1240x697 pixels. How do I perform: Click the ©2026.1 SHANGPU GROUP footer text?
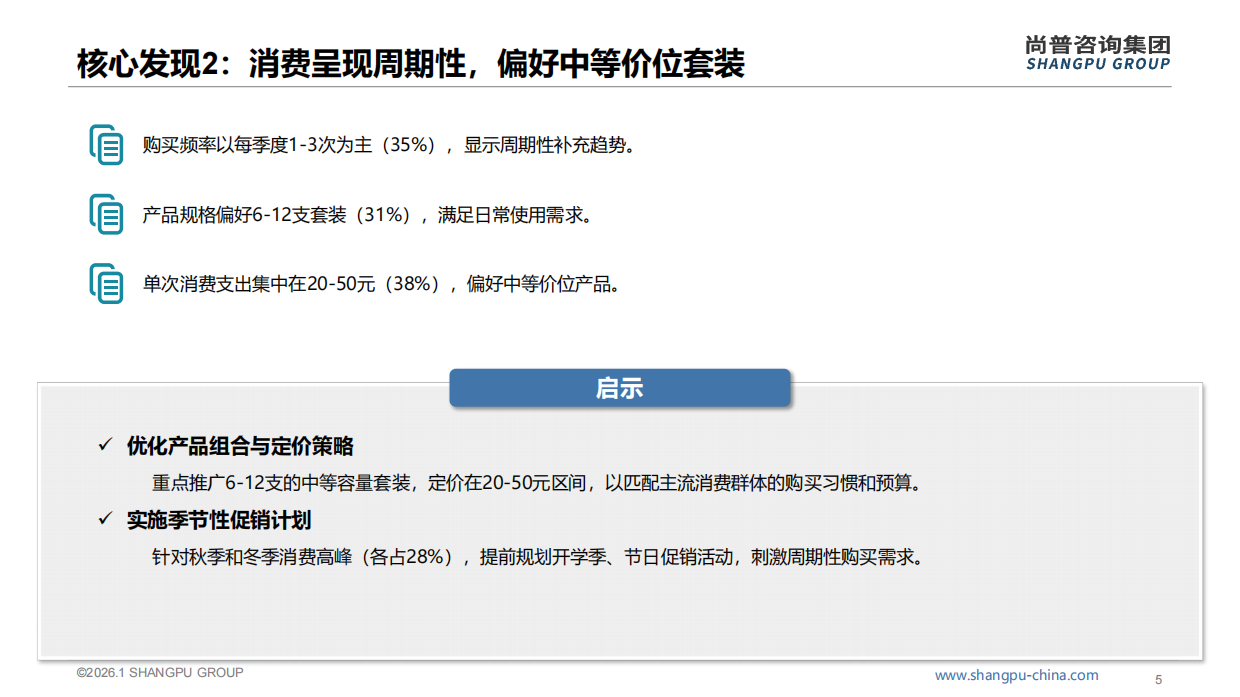point(160,673)
